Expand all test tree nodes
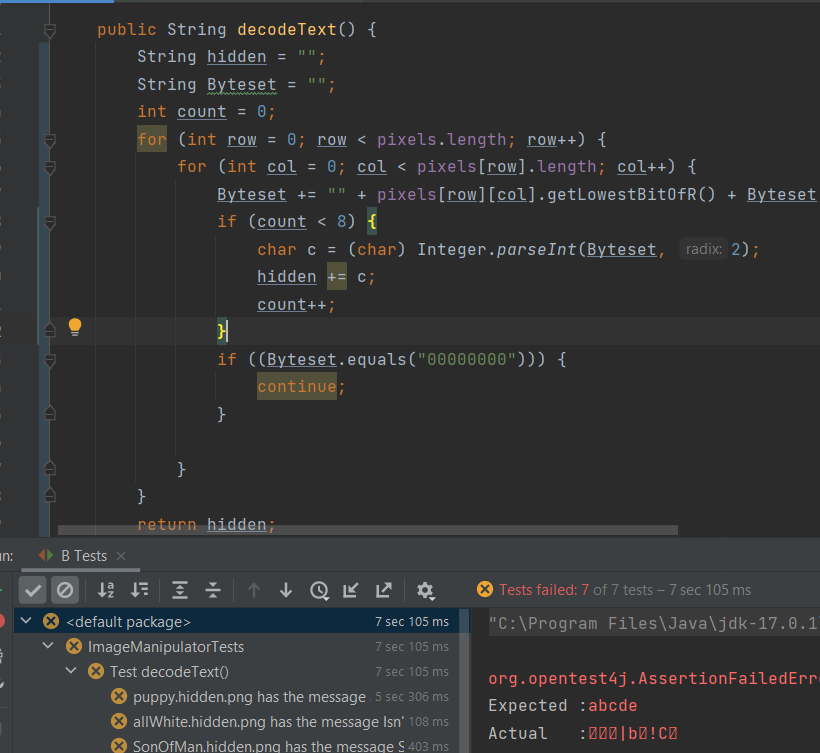 (x=180, y=590)
